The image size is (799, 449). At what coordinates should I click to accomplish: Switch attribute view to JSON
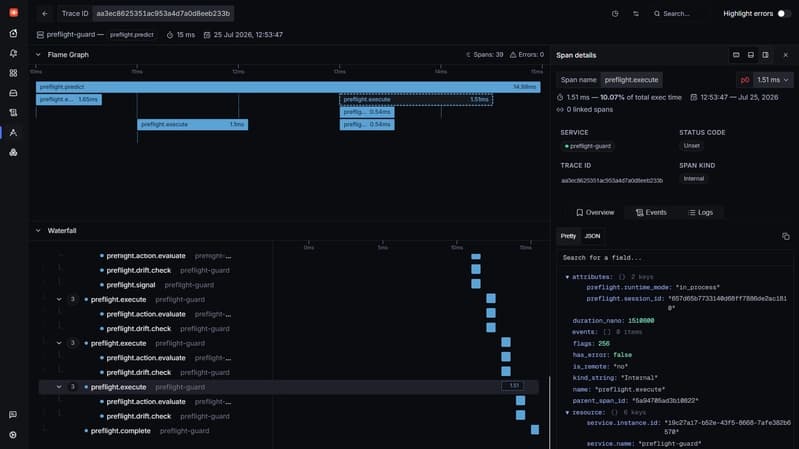pyautogui.click(x=592, y=236)
